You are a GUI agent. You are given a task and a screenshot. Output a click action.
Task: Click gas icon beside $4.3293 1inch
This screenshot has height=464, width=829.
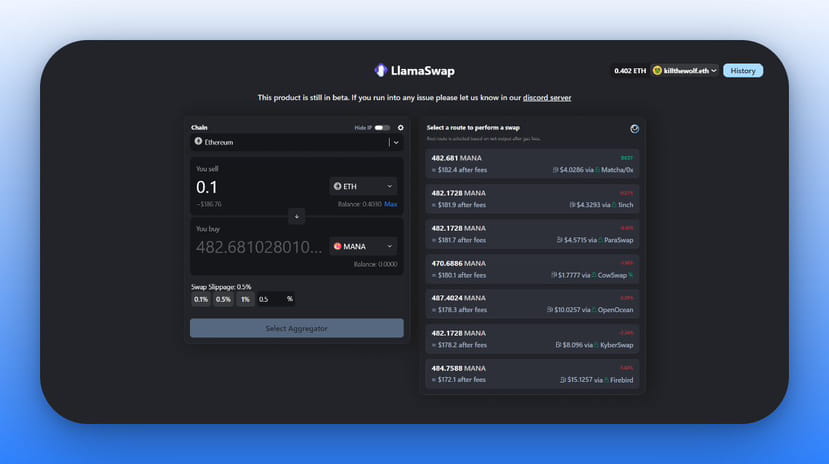click(x=572, y=205)
